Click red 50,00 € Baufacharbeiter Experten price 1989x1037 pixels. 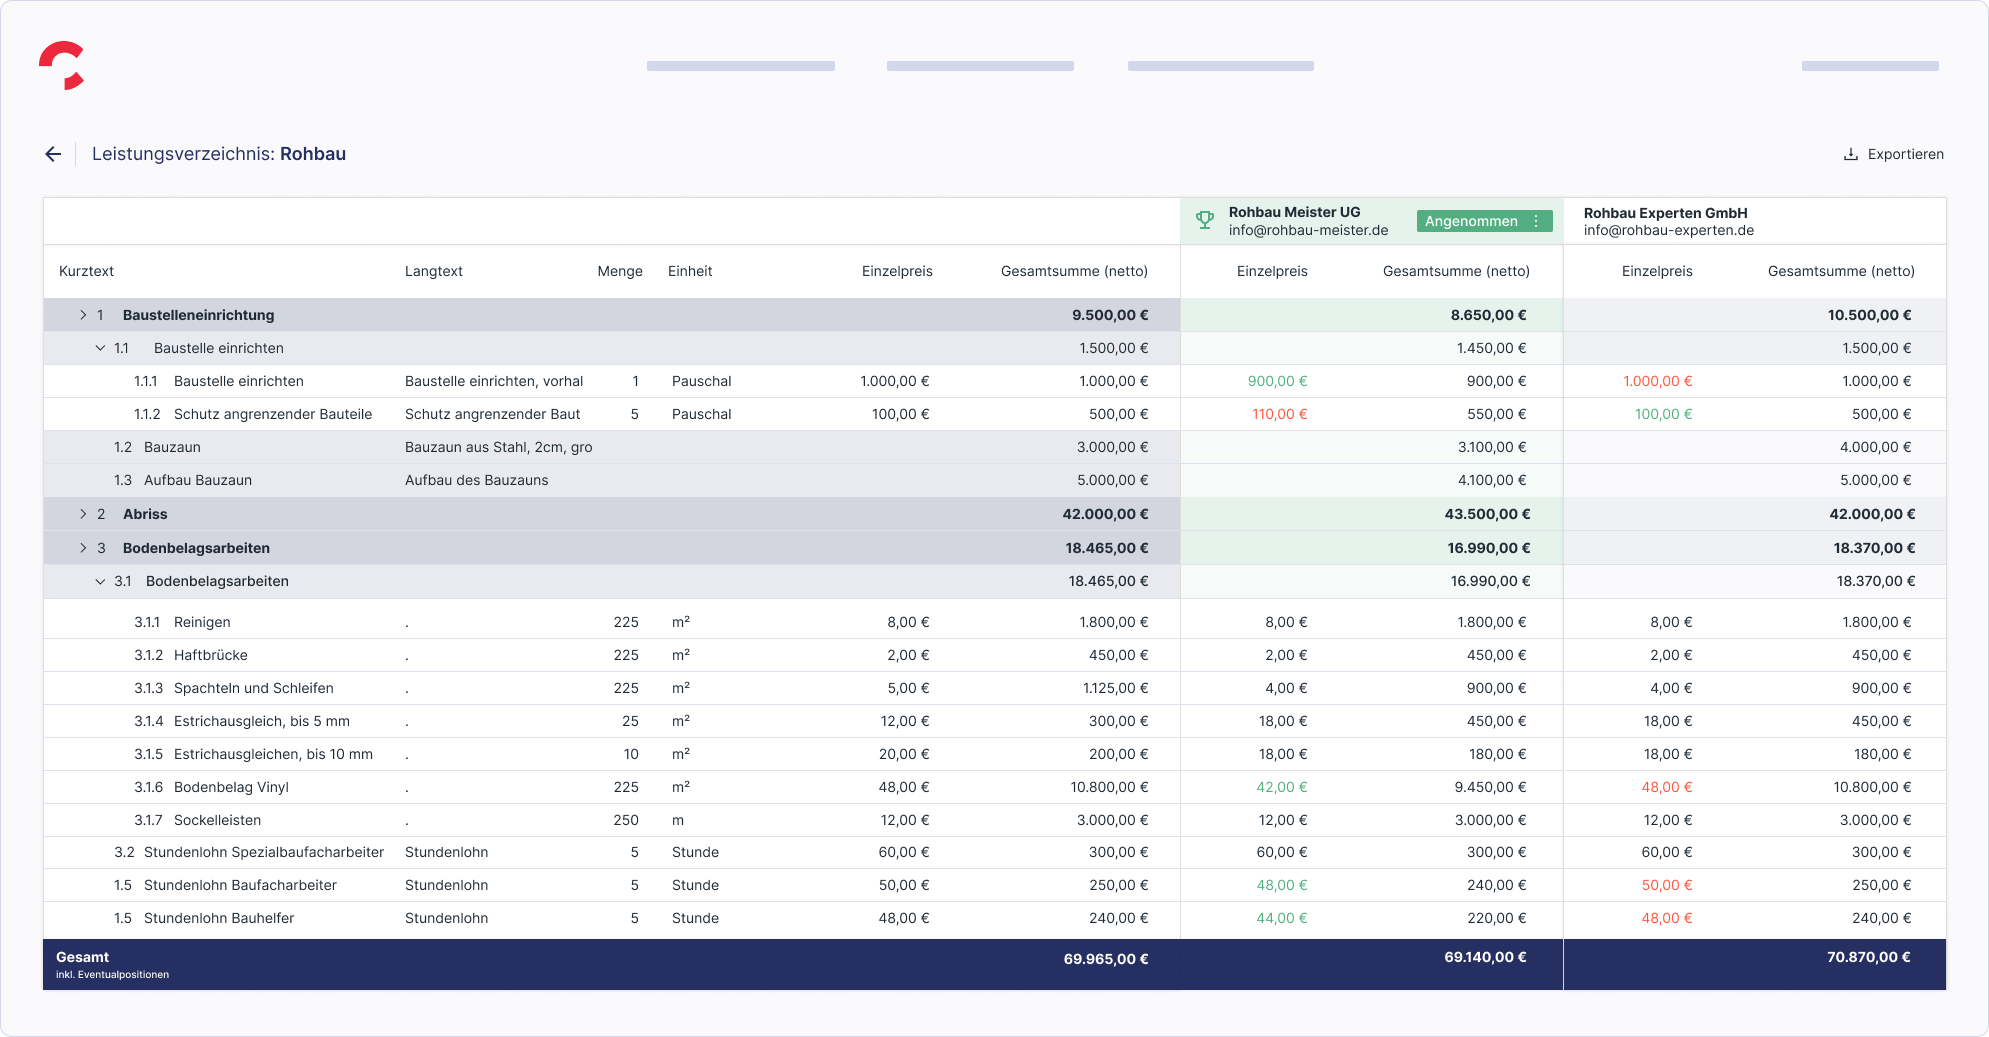[x=1666, y=885]
